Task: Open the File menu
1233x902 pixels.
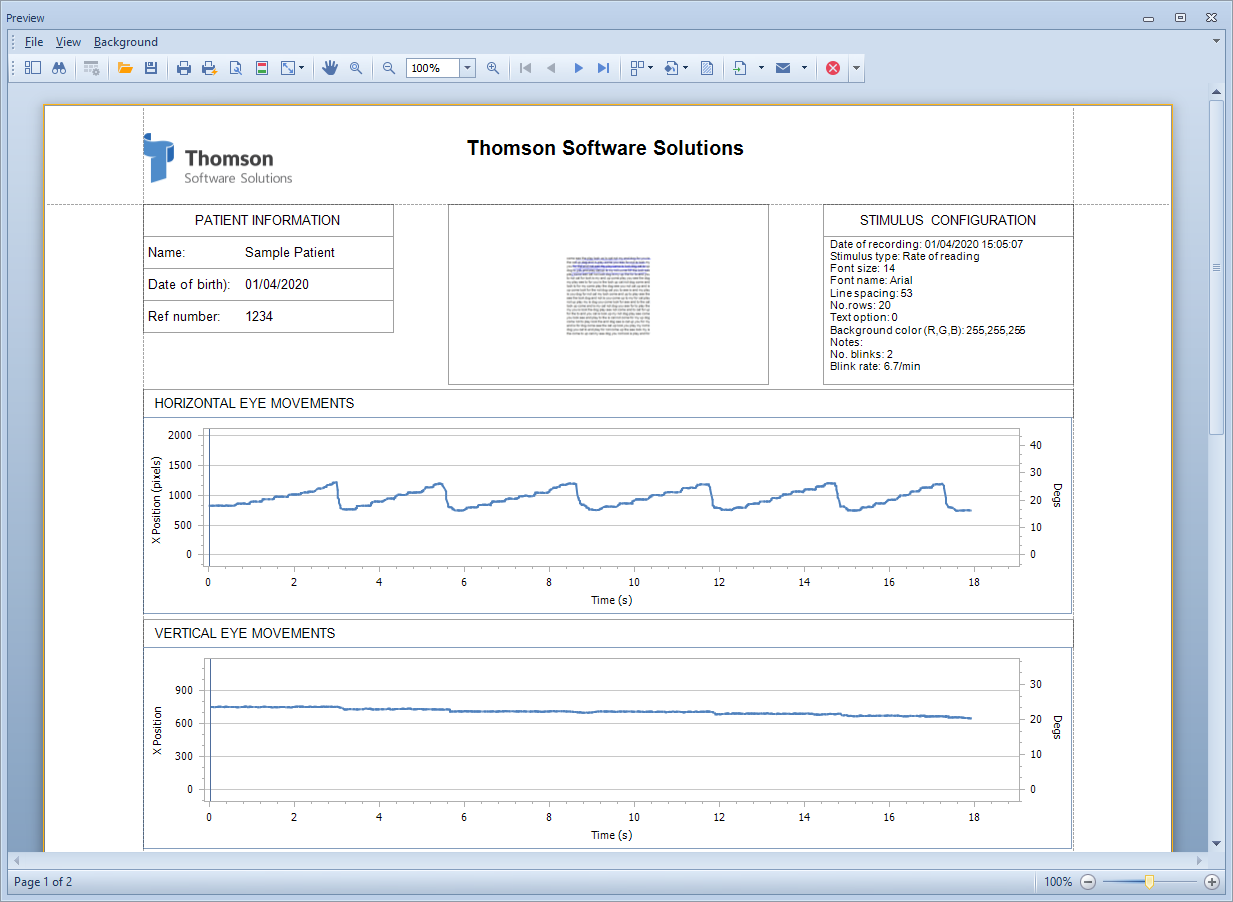Action: coord(34,42)
